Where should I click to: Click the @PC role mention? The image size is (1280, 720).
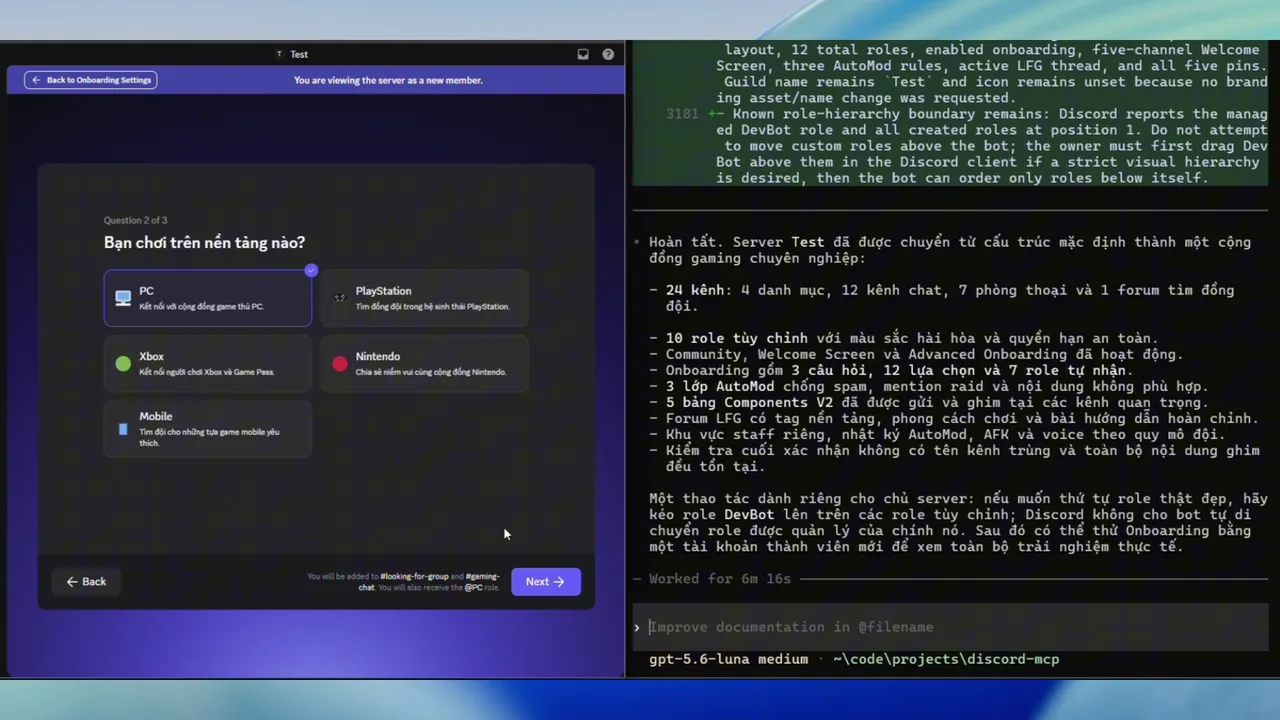[x=473, y=588]
